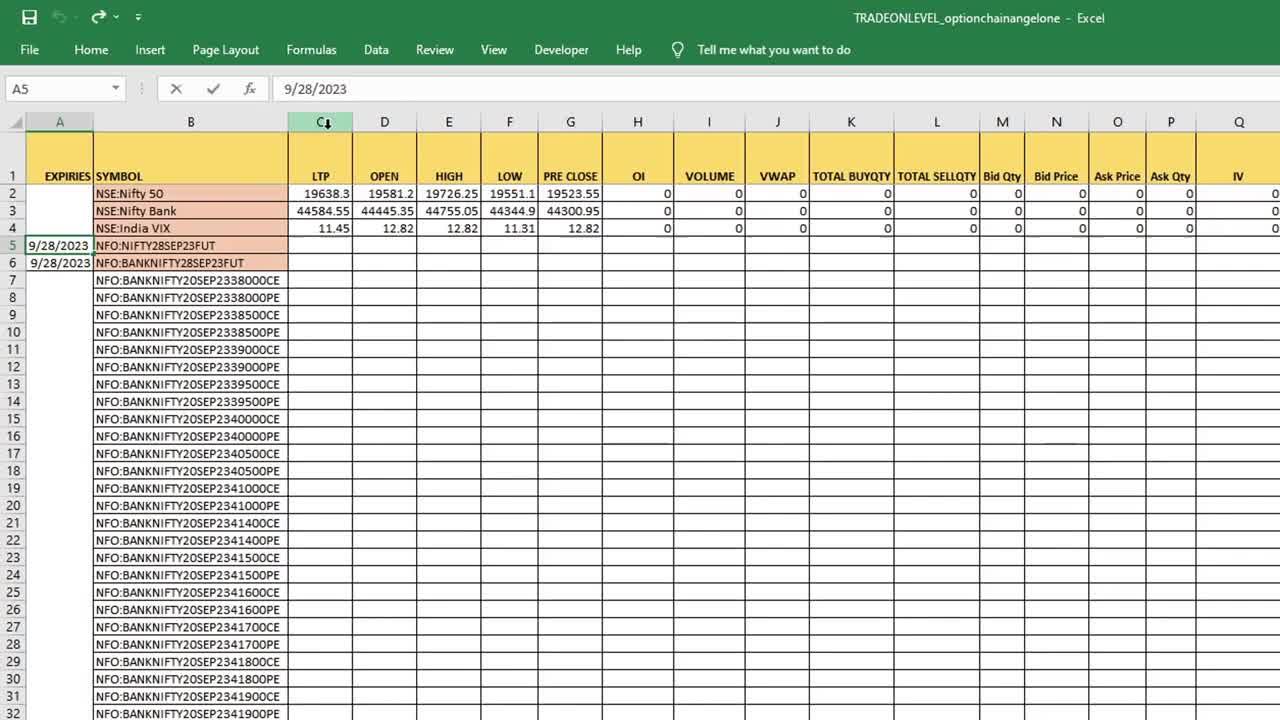Select the NFO:BANKNIFTY20SEP2340000PE cell
This screenshot has height=720, width=1280.
pyautogui.click(x=190, y=436)
